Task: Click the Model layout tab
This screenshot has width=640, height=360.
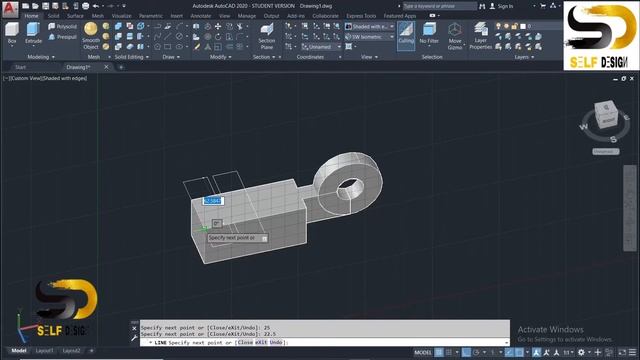Action: (x=19, y=351)
